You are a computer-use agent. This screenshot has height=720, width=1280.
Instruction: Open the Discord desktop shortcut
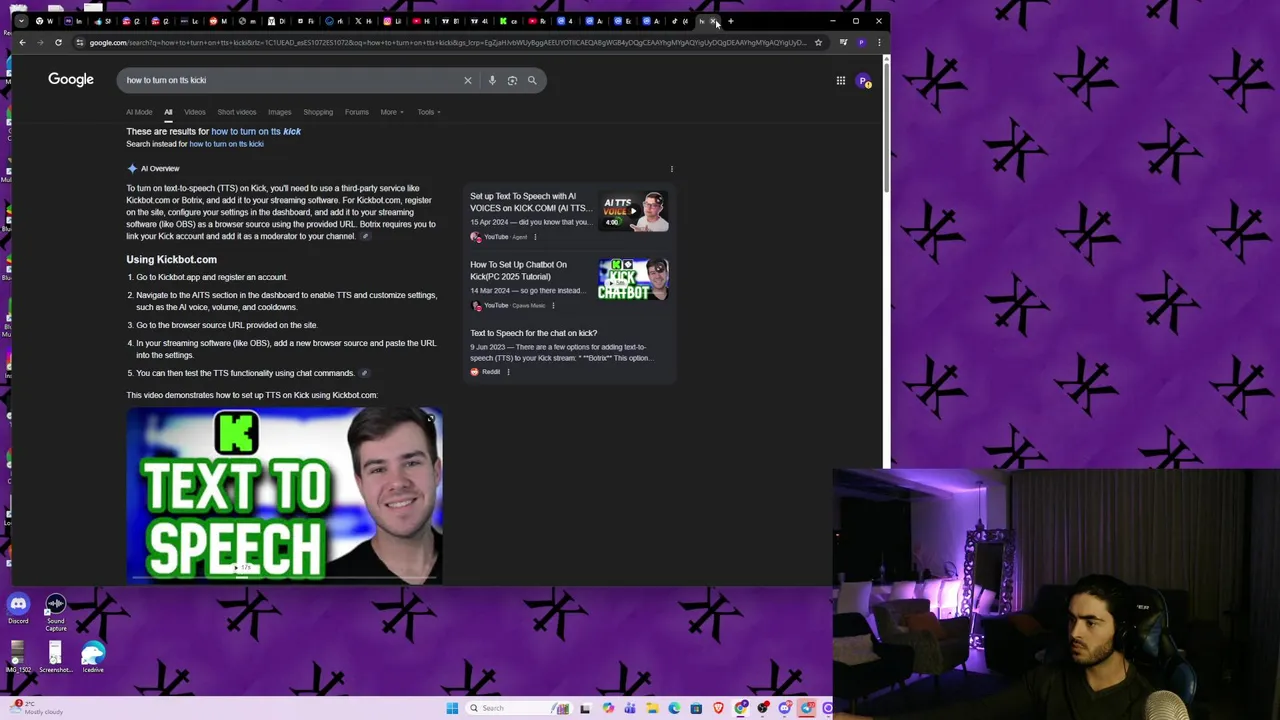[18, 608]
